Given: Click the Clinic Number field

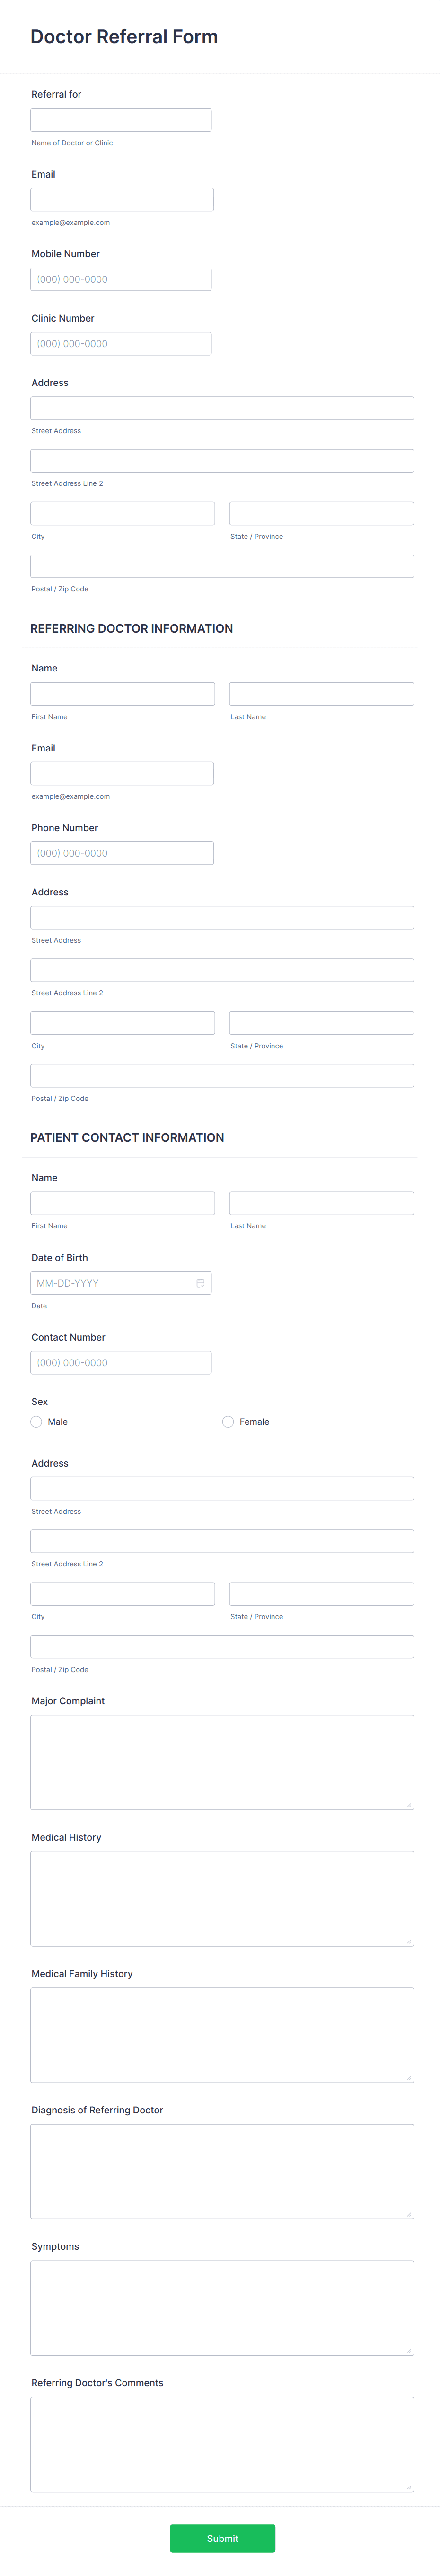Looking at the screenshot, I should (x=121, y=344).
